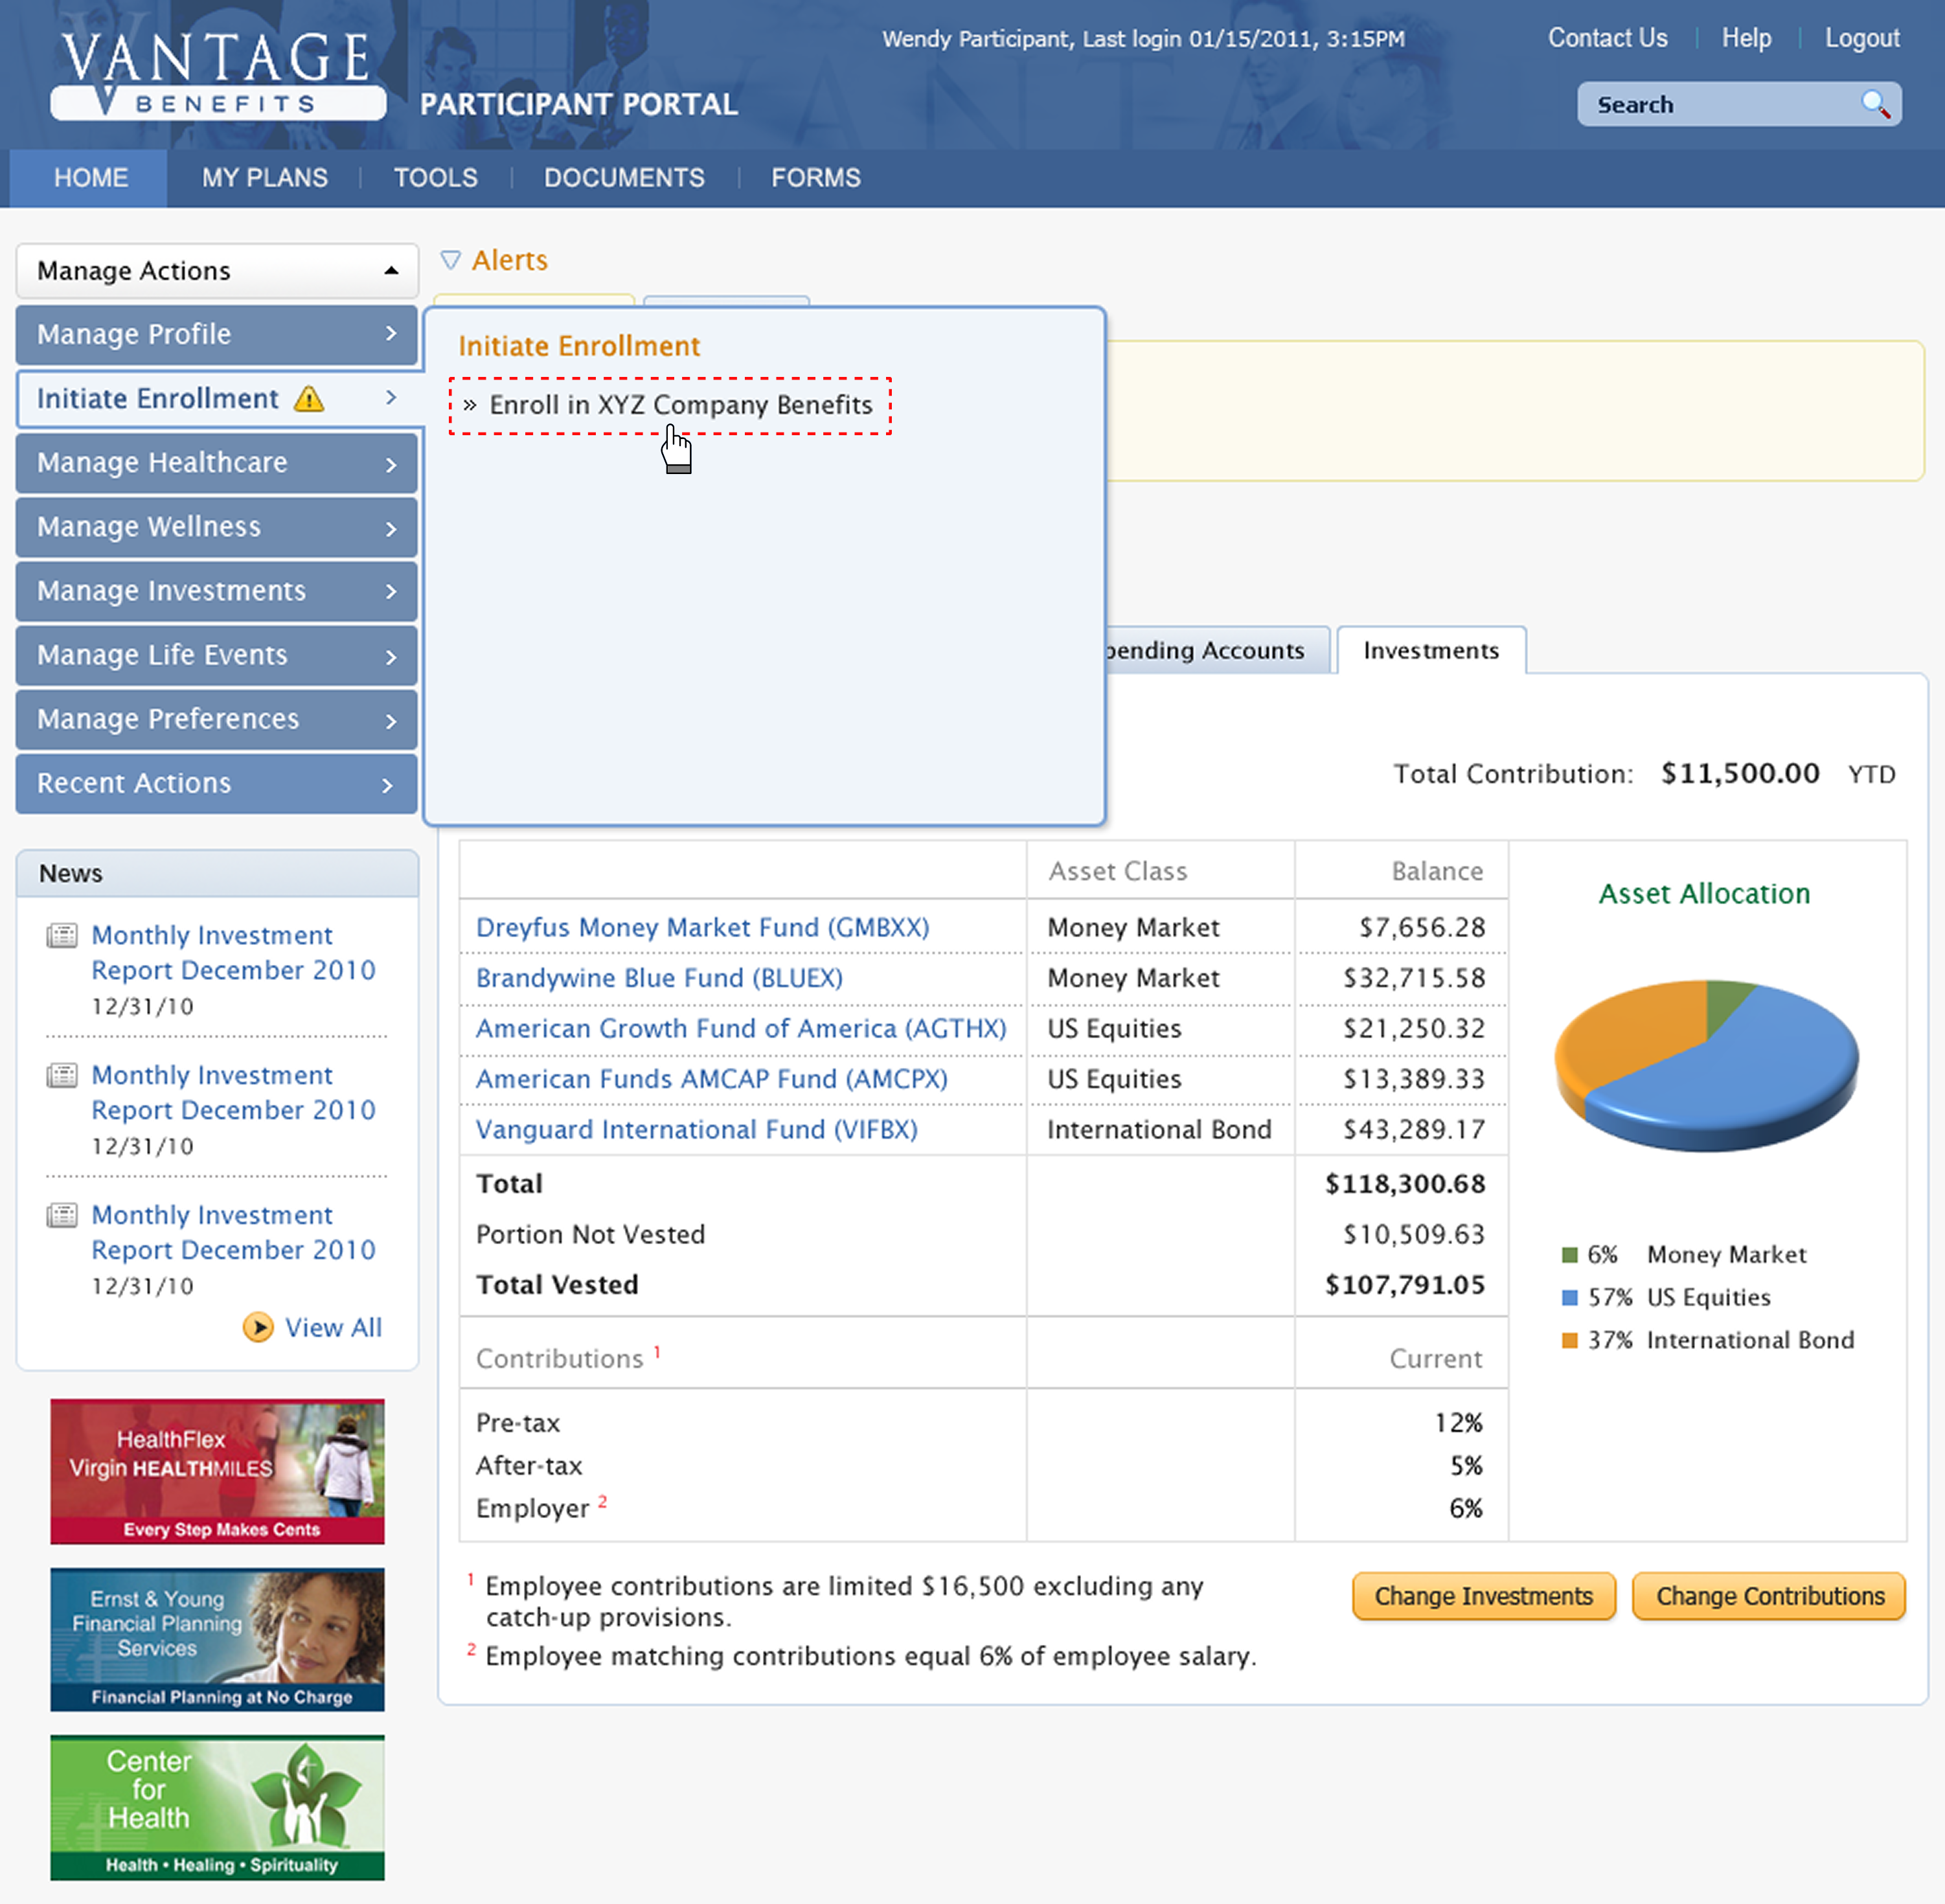Switch to the Investments tab
The image size is (1945, 1904).
pos(1430,651)
